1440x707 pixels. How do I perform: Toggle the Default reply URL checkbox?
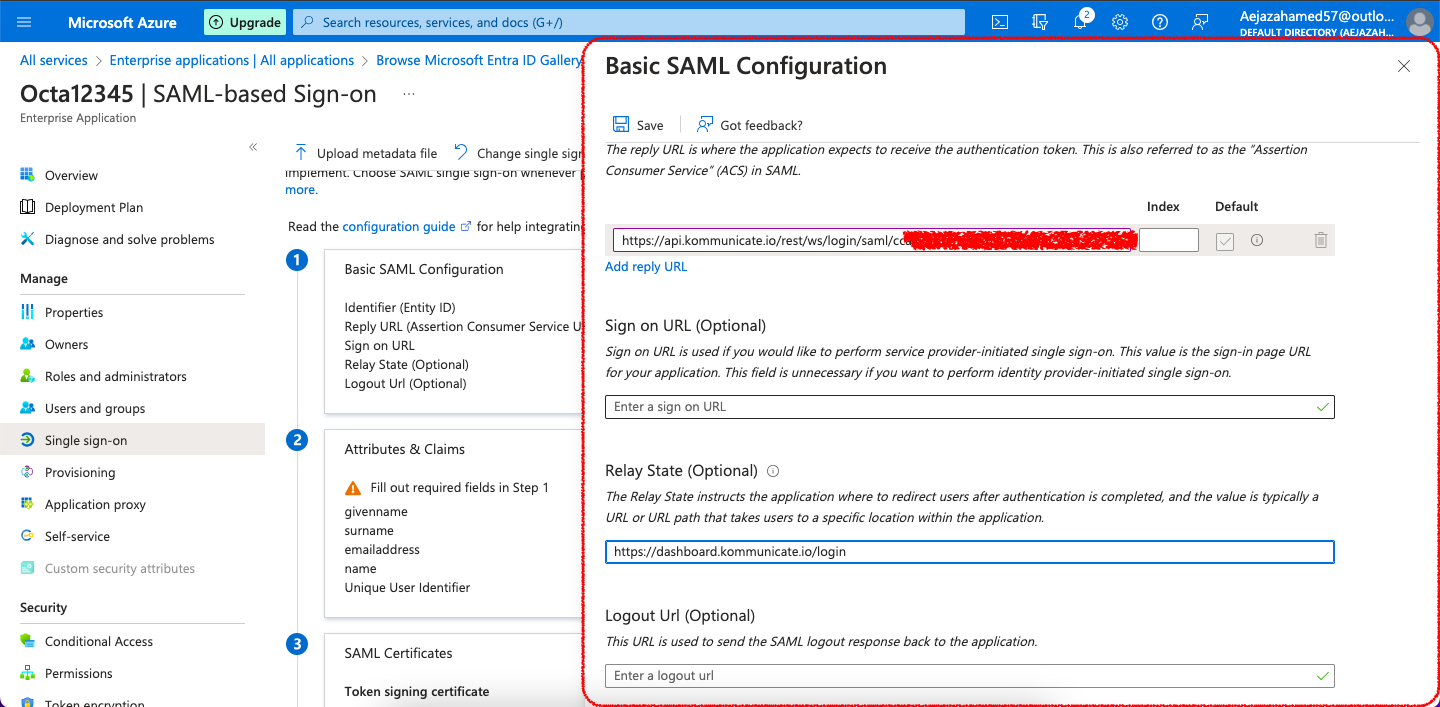pyautogui.click(x=1225, y=241)
